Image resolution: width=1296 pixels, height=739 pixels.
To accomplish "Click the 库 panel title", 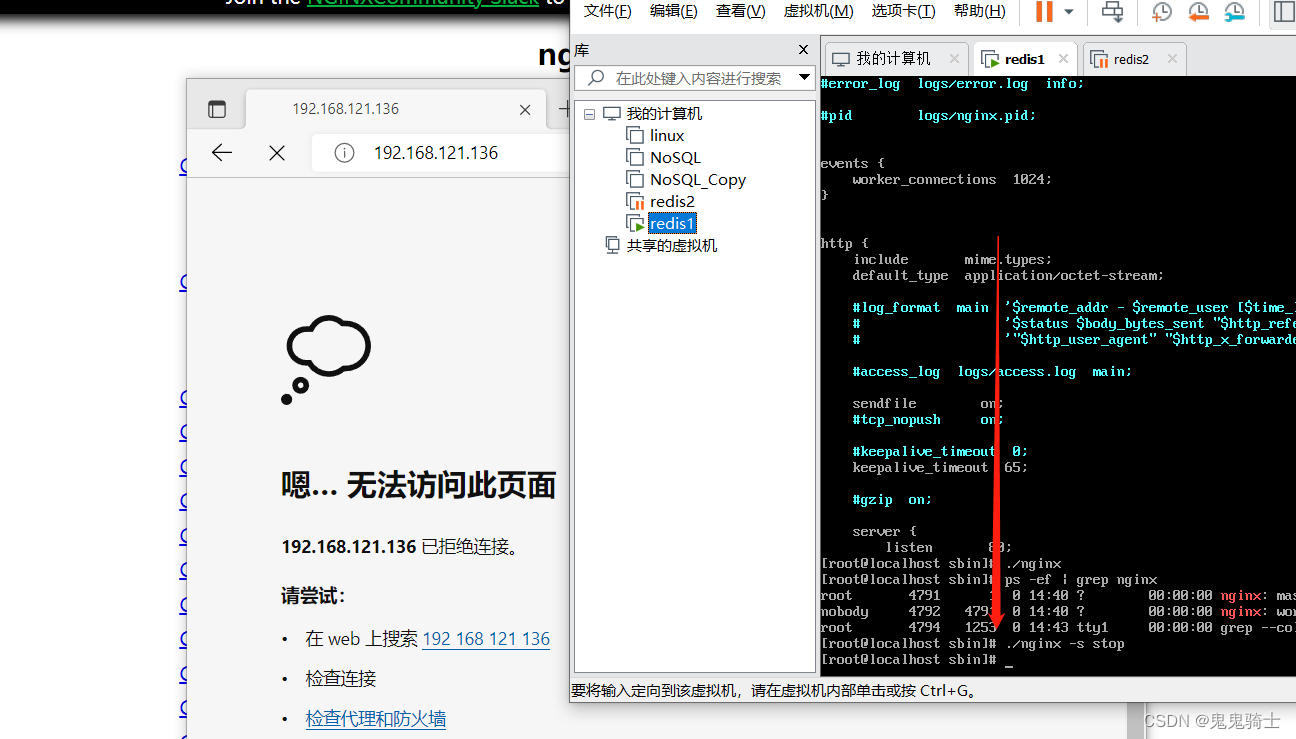I will coord(581,50).
